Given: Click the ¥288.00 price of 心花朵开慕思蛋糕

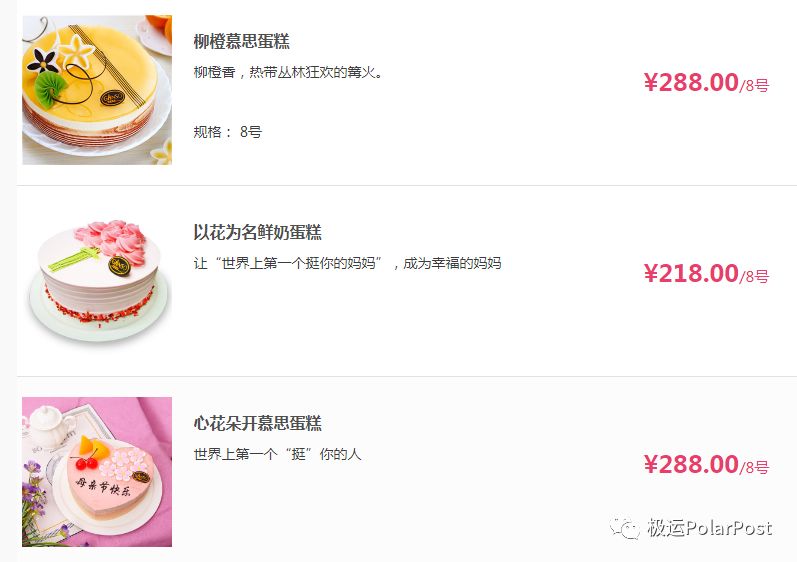Looking at the screenshot, I should coord(691,464).
